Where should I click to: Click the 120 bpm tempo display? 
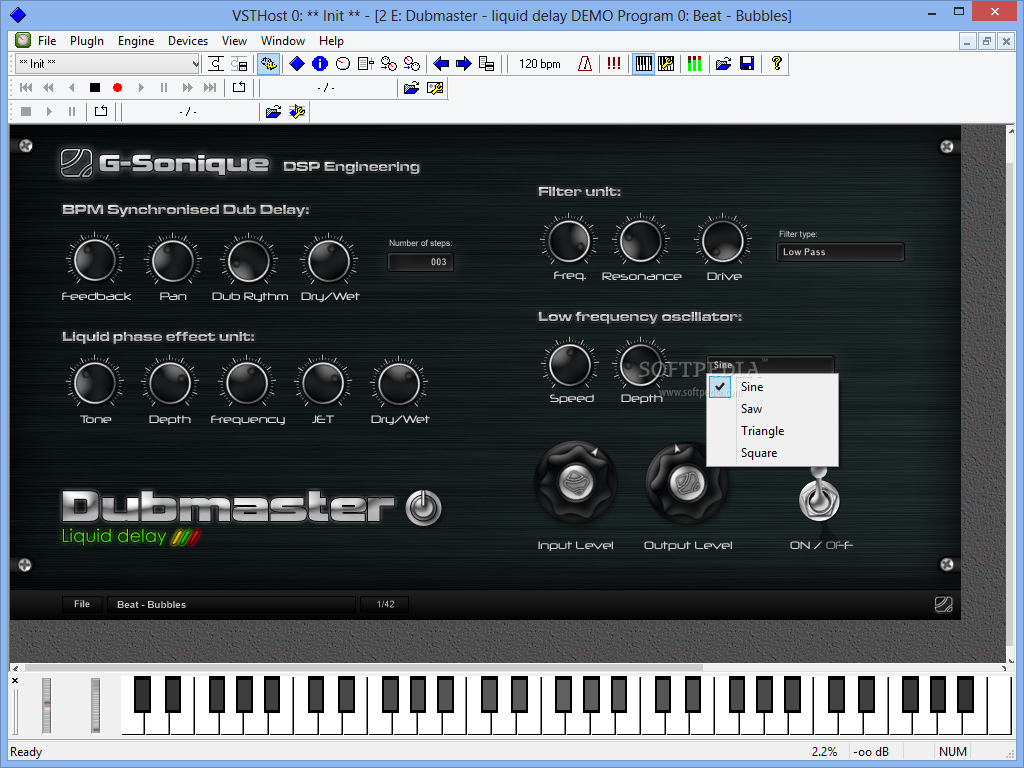539,63
